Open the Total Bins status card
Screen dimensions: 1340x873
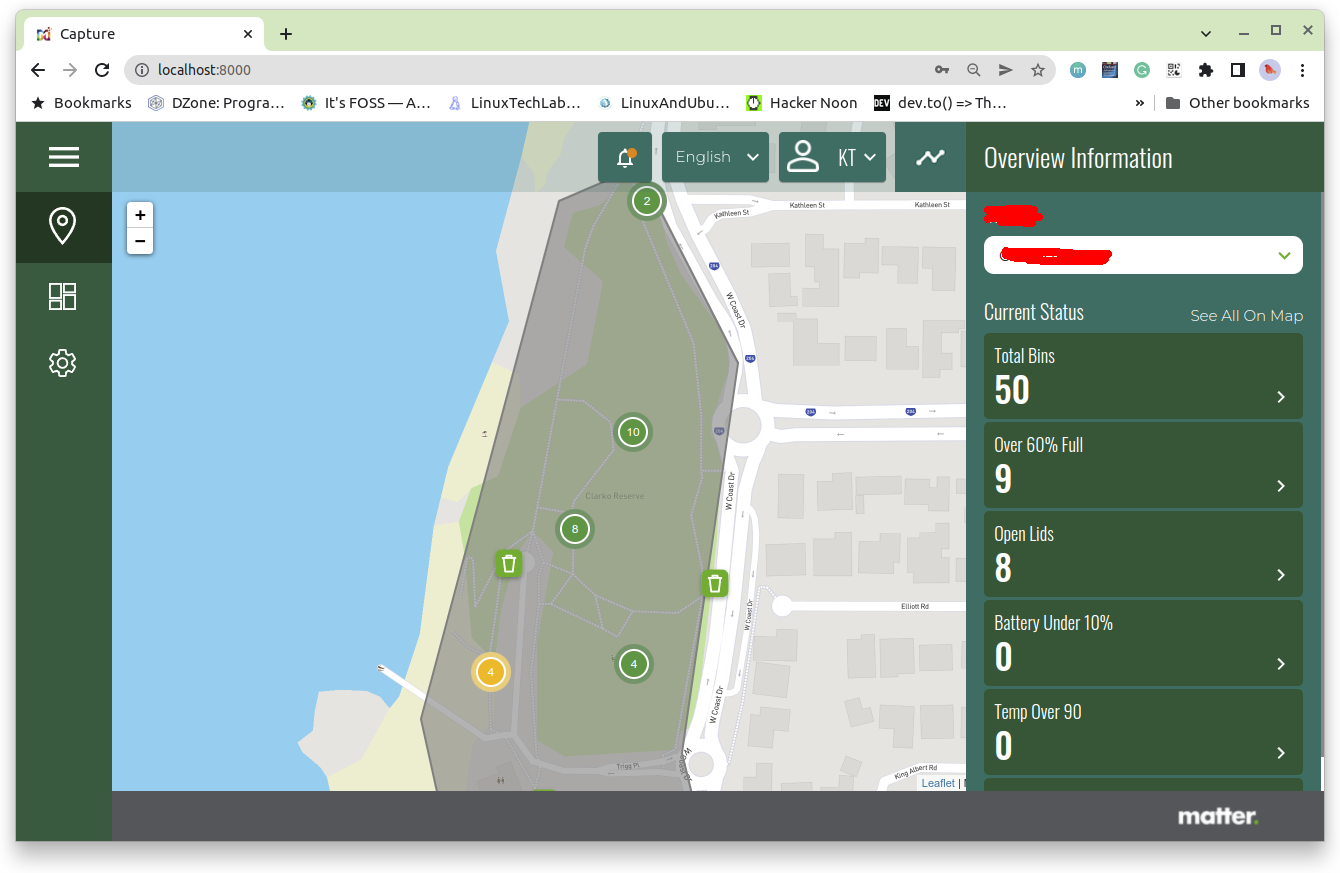[1143, 377]
